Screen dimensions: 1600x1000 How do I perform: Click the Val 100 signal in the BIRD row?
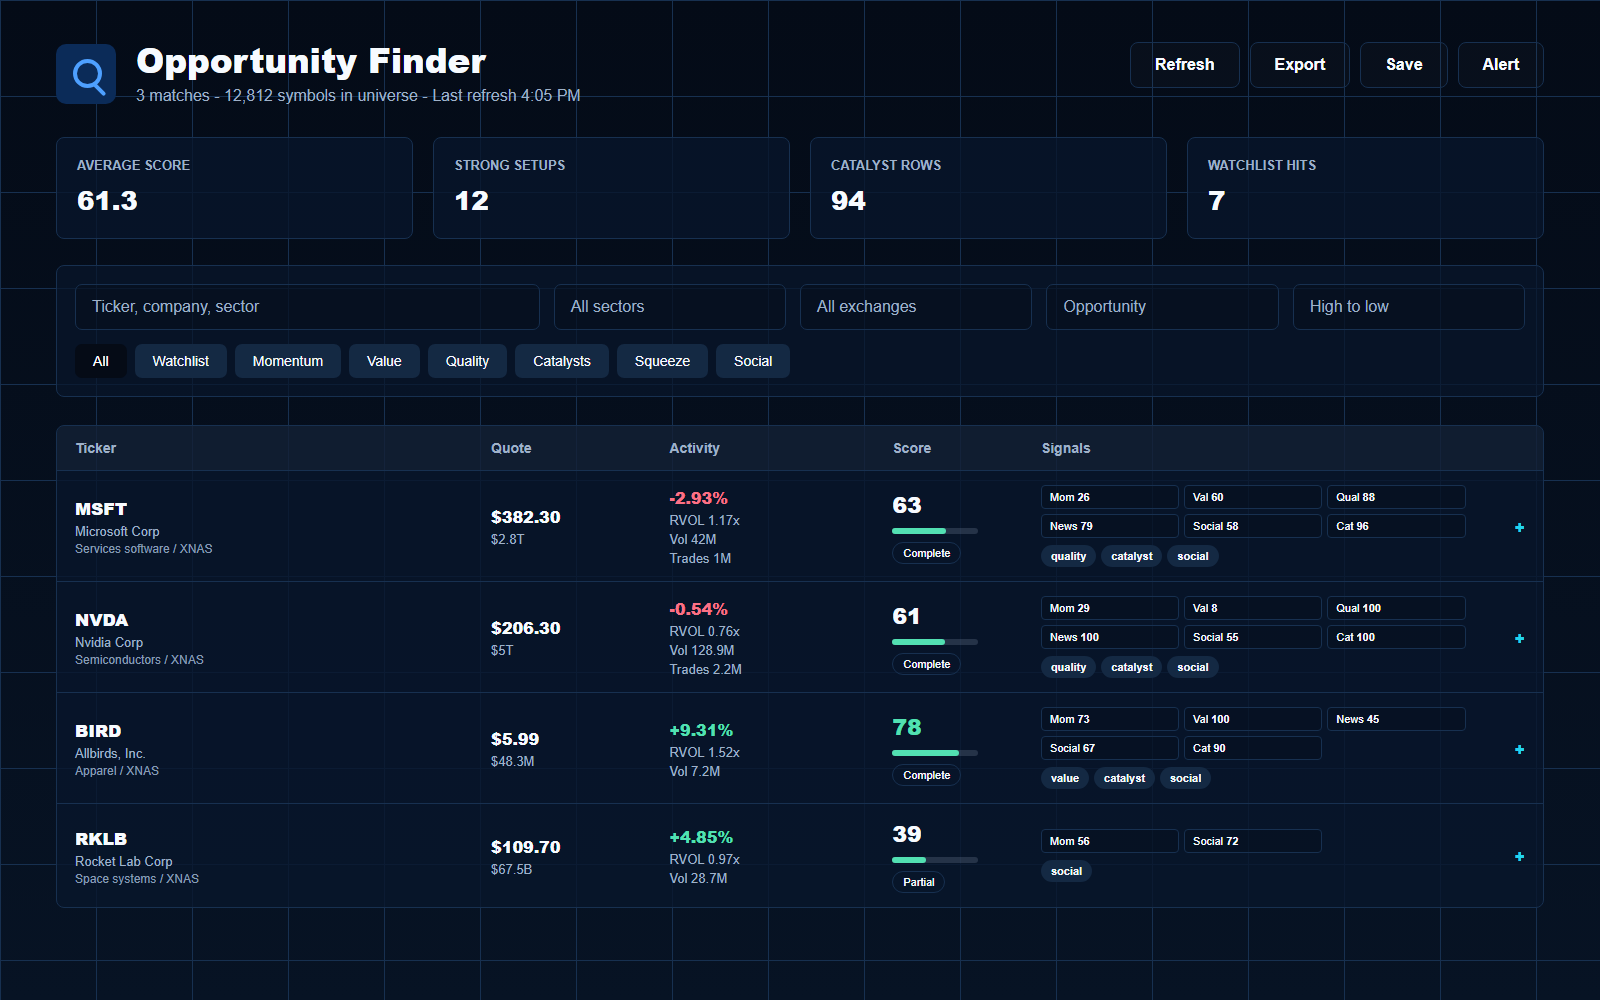tap(1253, 719)
